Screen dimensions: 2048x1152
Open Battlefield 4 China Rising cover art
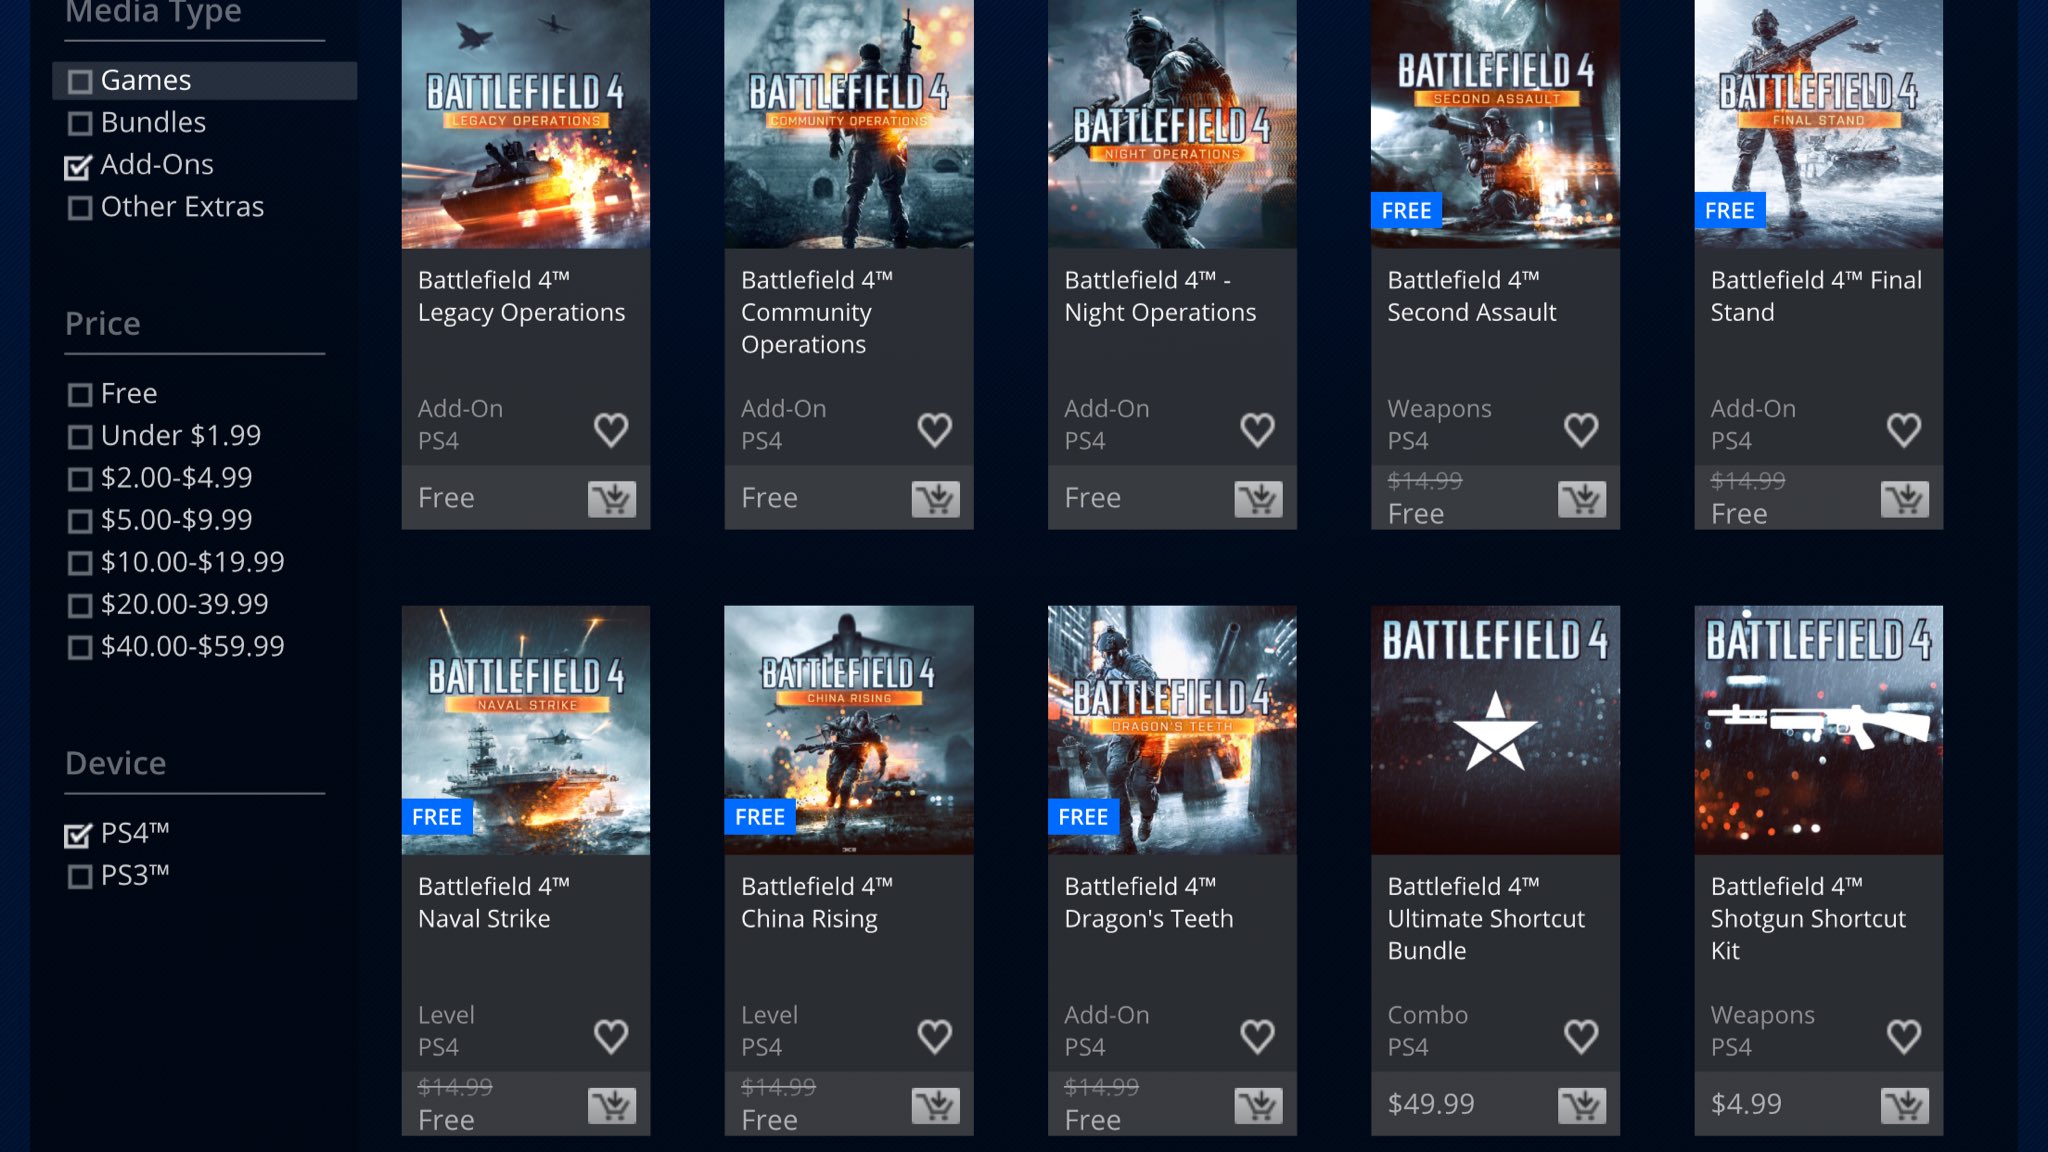coord(849,730)
